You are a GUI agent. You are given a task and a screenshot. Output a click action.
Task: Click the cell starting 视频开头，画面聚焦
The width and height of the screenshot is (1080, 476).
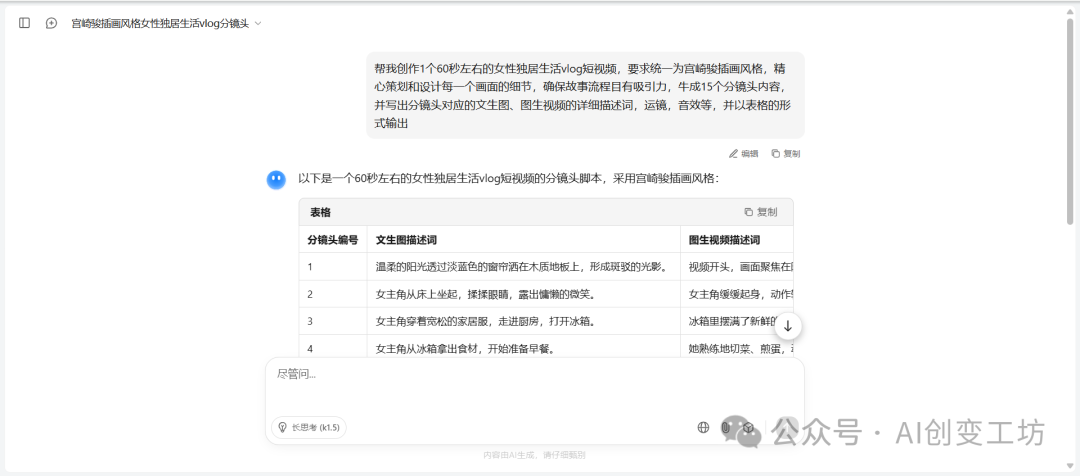tap(736, 267)
